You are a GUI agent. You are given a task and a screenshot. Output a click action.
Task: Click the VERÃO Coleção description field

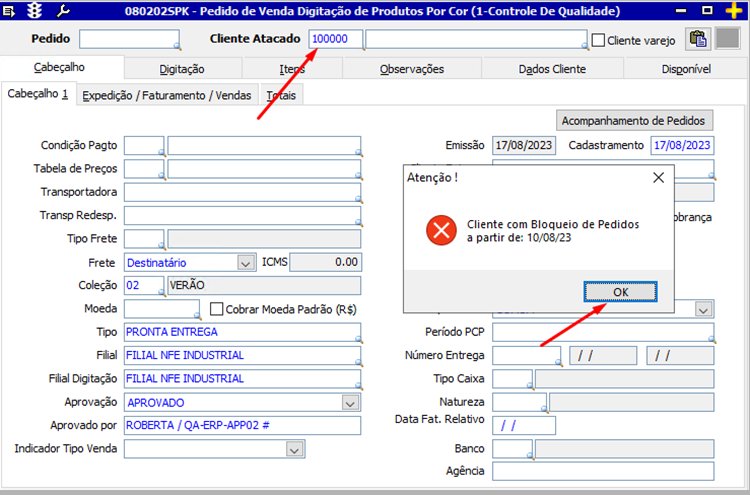[x=264, y=286]
